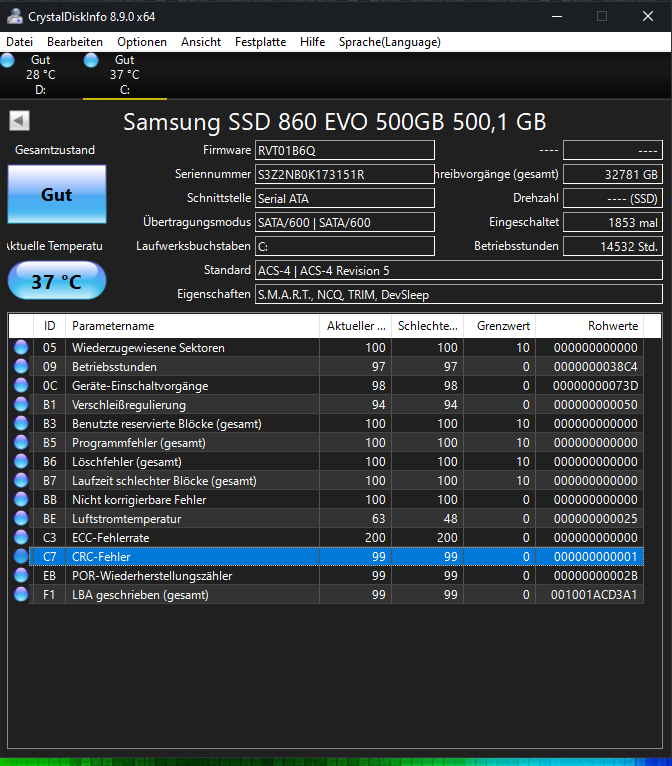
Task: Click the Samsung SSD 860 EVO title
Action: [x=335, y=122]
